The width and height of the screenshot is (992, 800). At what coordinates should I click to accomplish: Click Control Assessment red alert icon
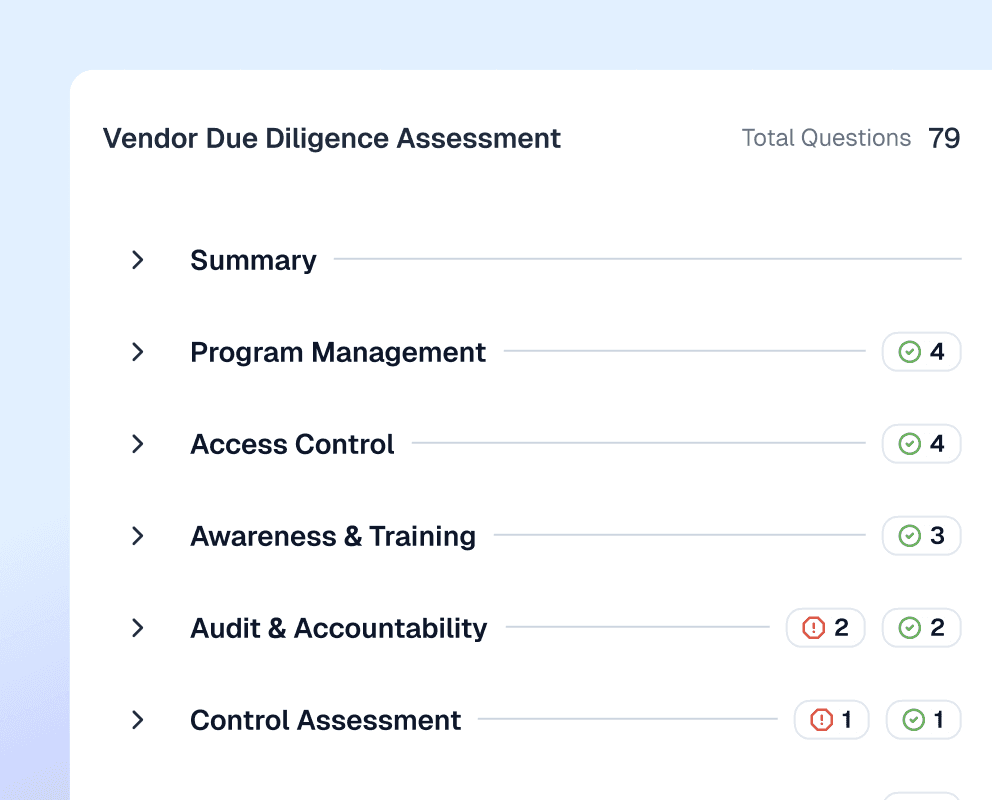click(821, 720)
